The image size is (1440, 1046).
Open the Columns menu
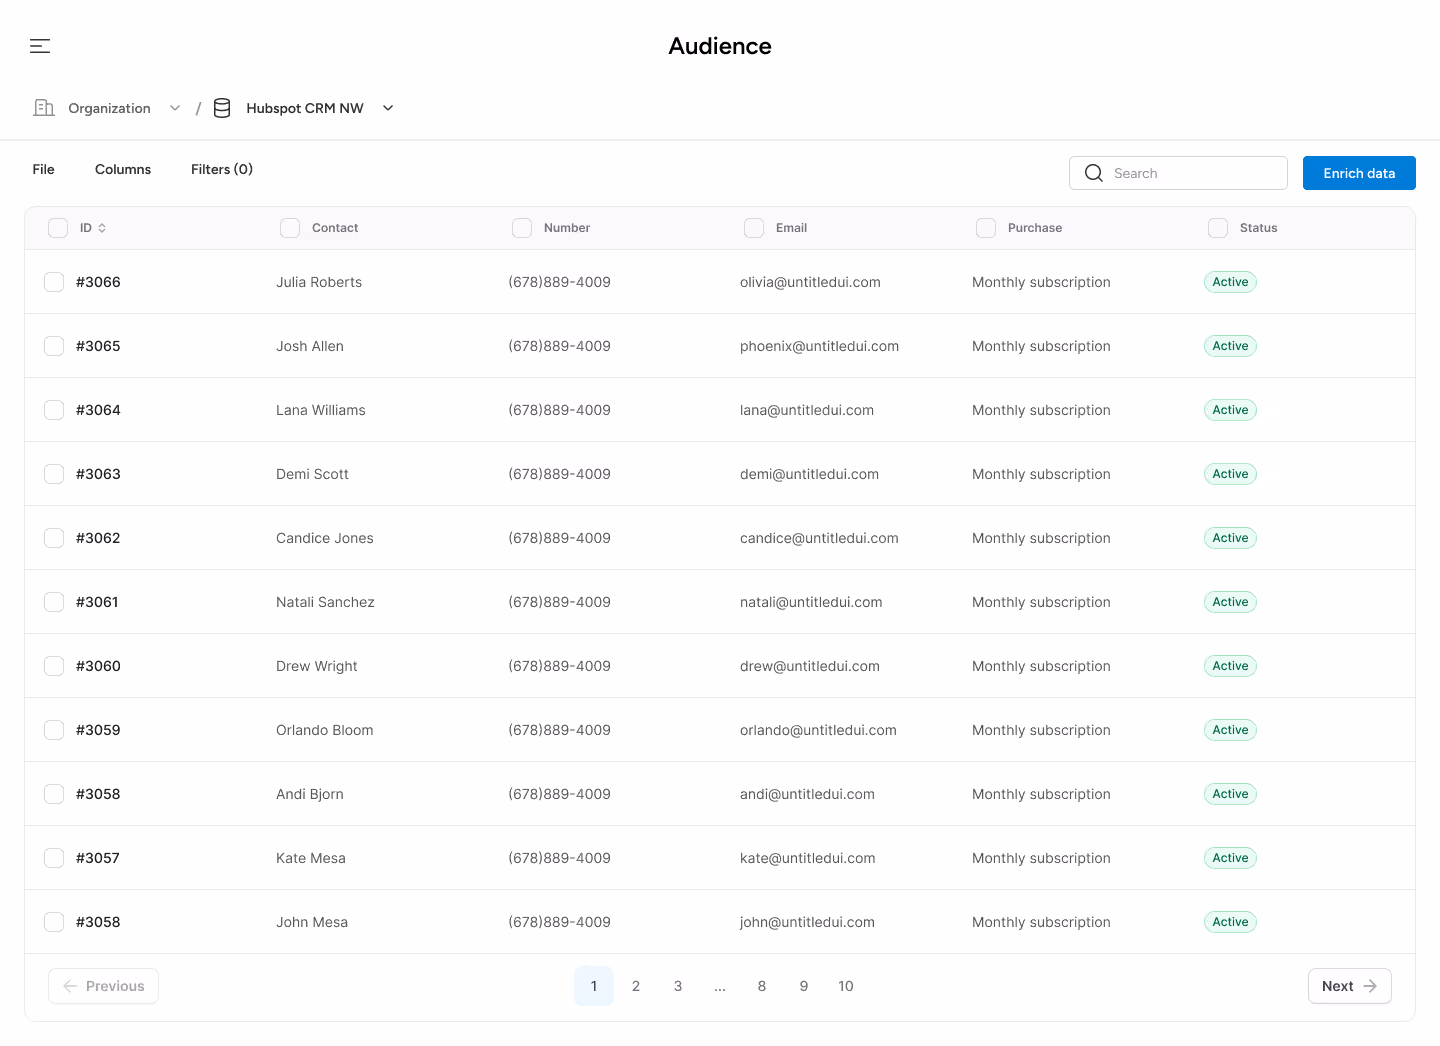click(122, 169)
